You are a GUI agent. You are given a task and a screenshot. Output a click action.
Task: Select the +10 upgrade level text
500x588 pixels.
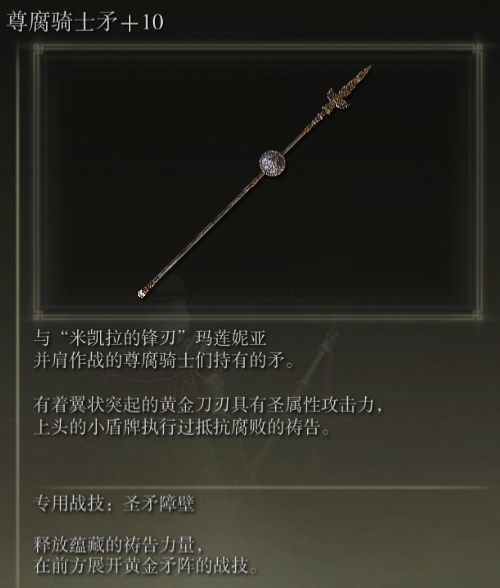pyautogui.click(x=142, y=22)
